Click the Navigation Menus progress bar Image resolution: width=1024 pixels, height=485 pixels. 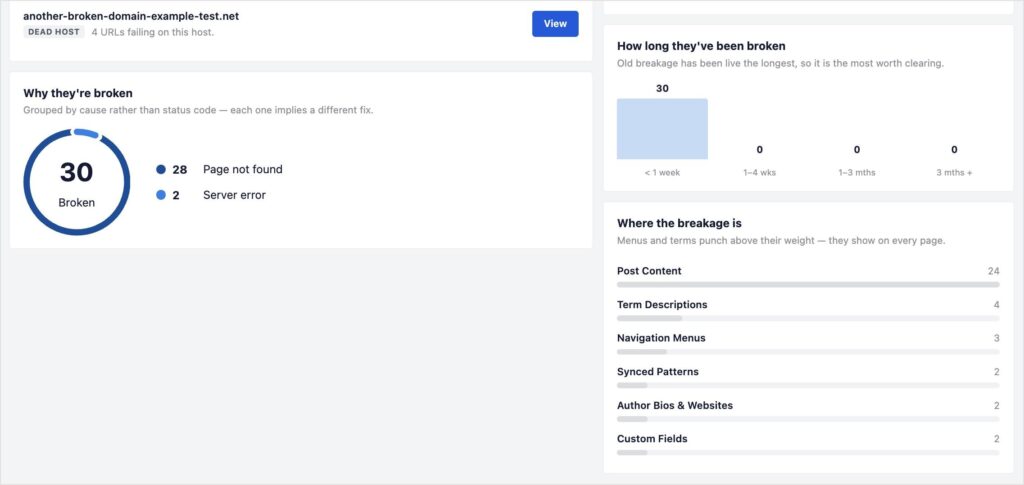tap(808, 352)
